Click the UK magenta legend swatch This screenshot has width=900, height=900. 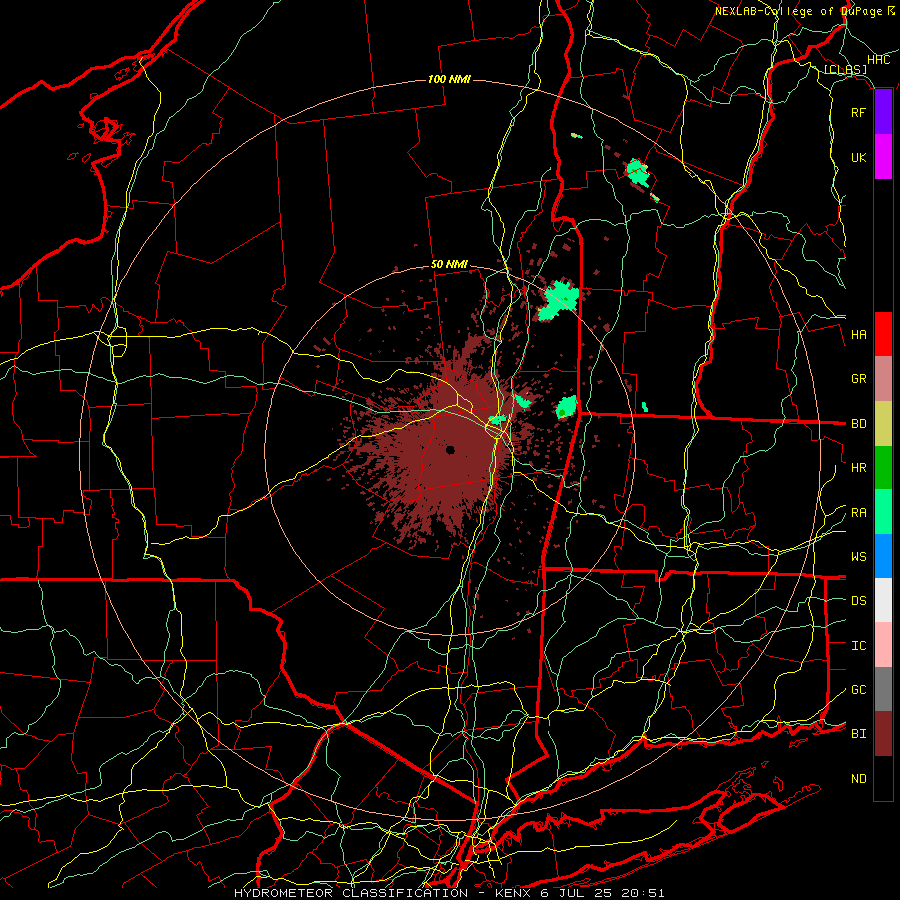883,157
